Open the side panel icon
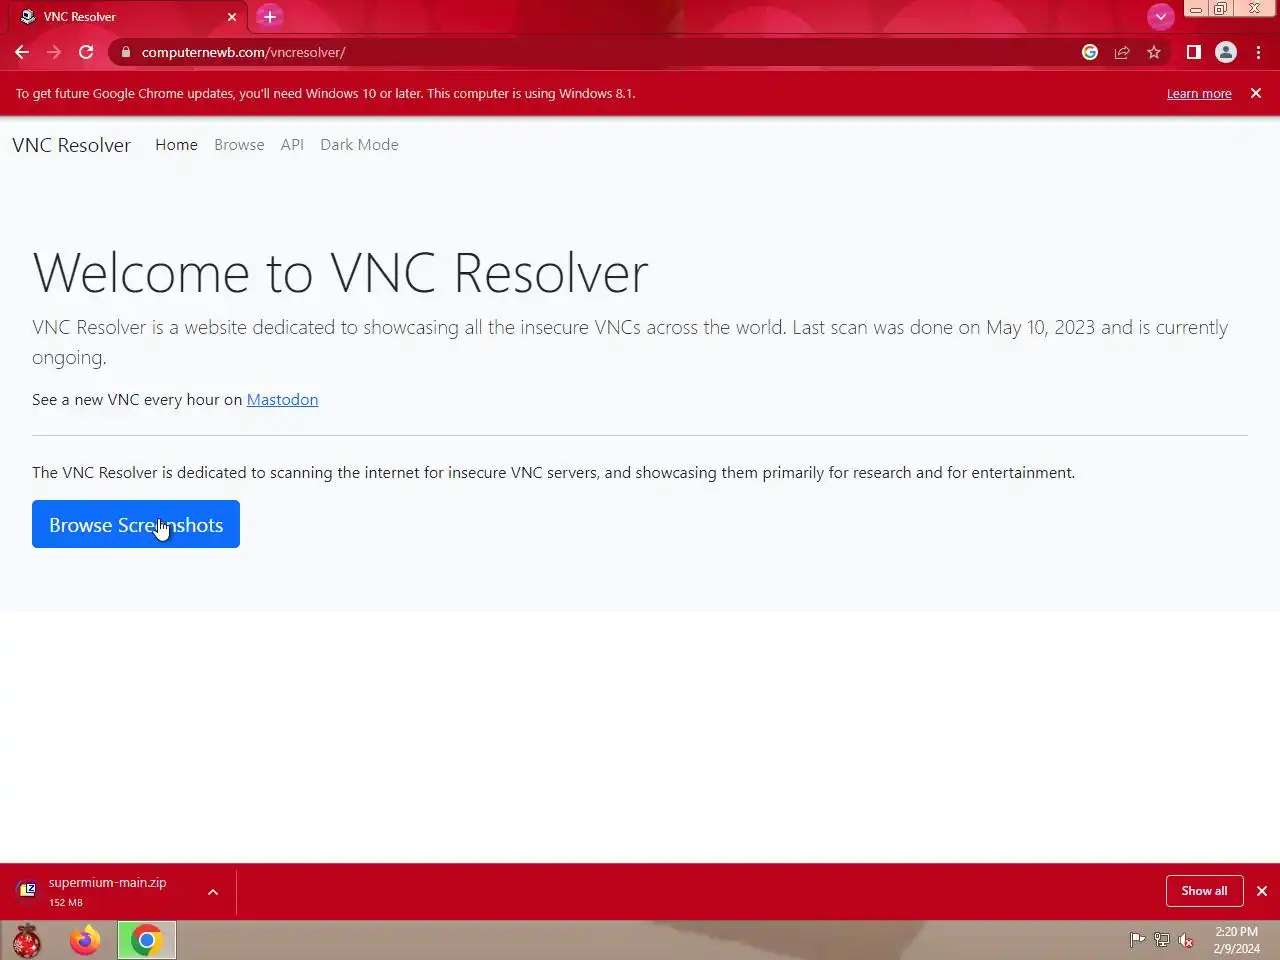The width and height of the screenshot is (1280, 960). (x=1193, y=52)
